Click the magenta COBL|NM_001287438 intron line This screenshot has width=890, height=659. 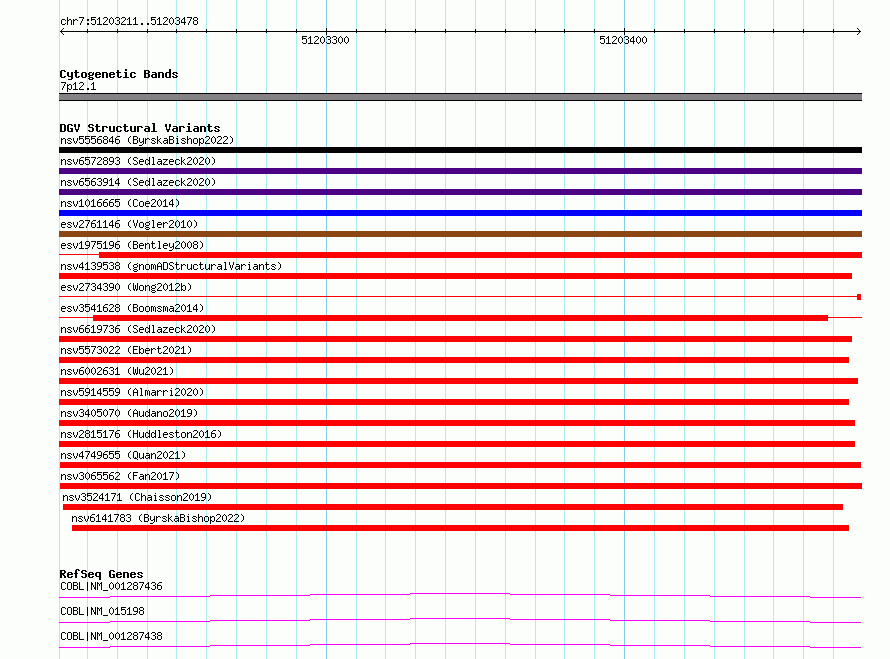coord(460,645)
